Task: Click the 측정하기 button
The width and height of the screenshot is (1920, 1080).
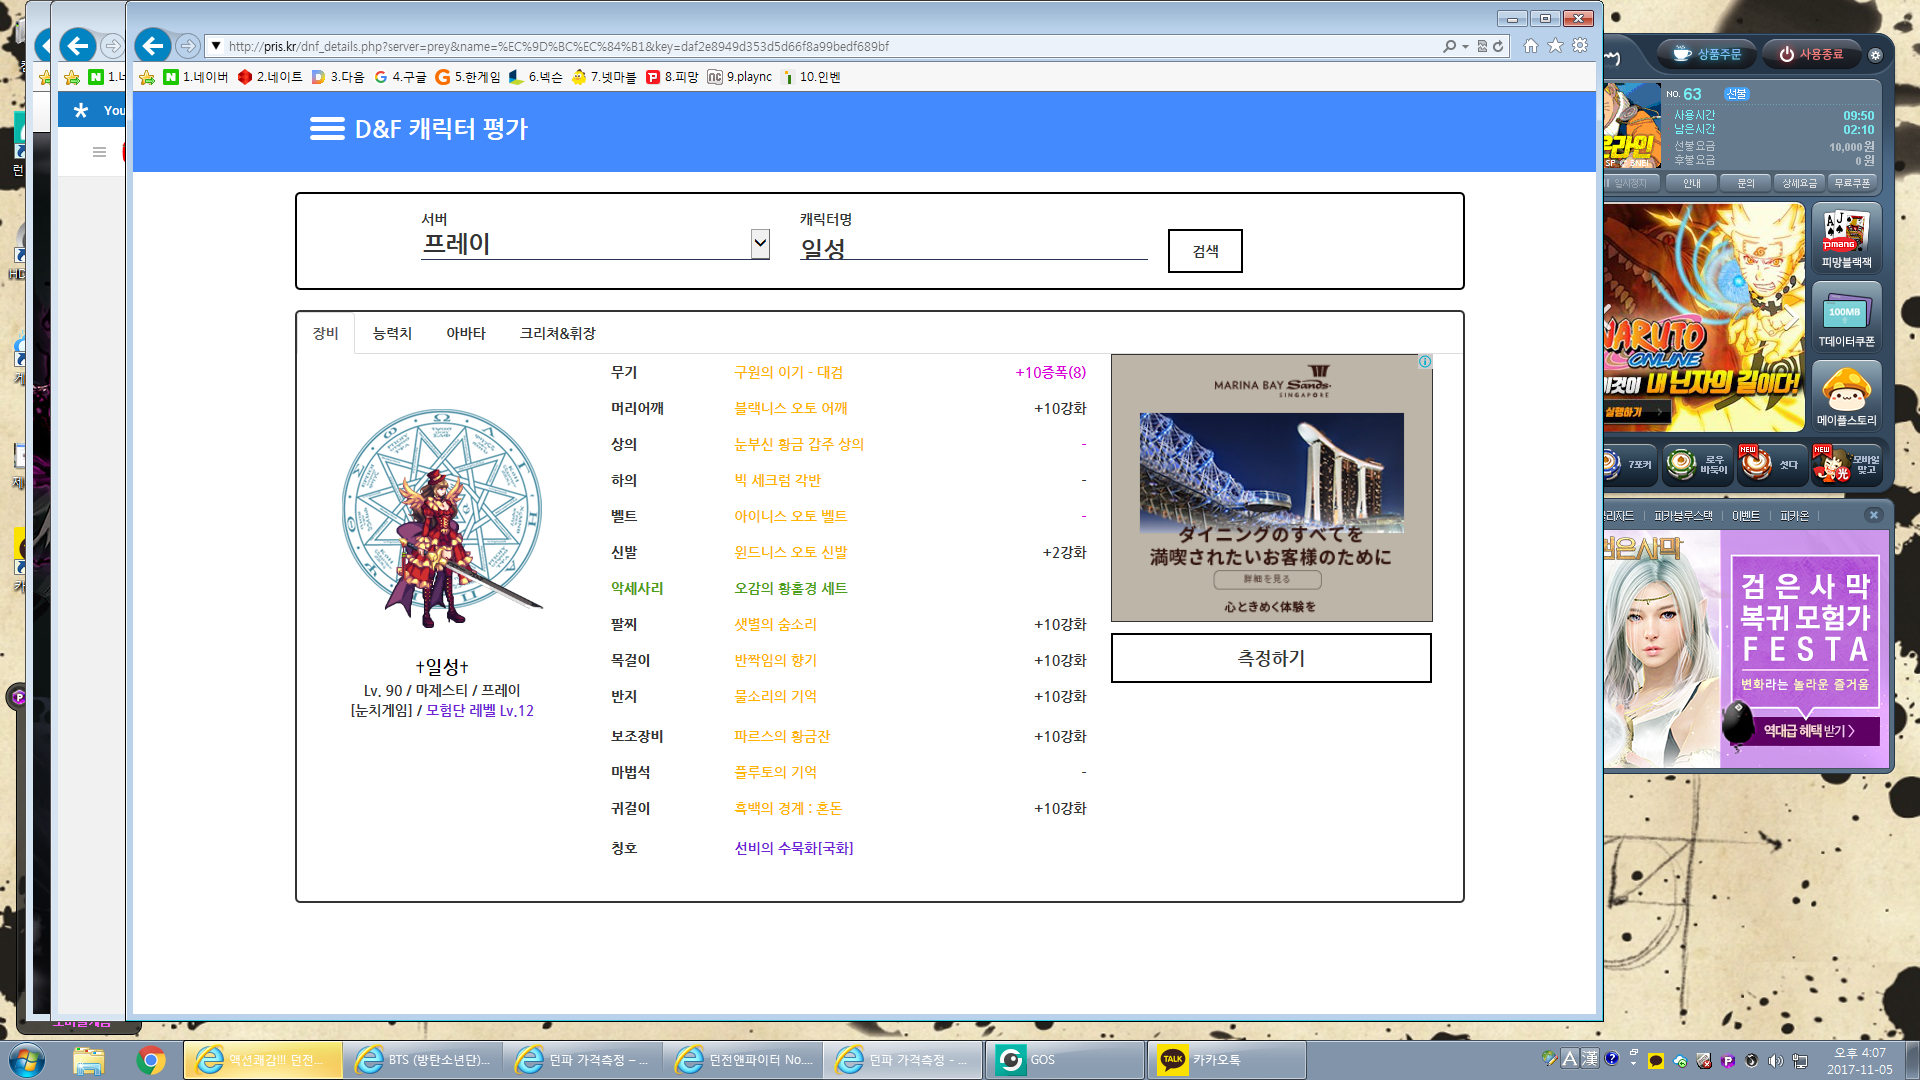Action: tap(1271, 658)
